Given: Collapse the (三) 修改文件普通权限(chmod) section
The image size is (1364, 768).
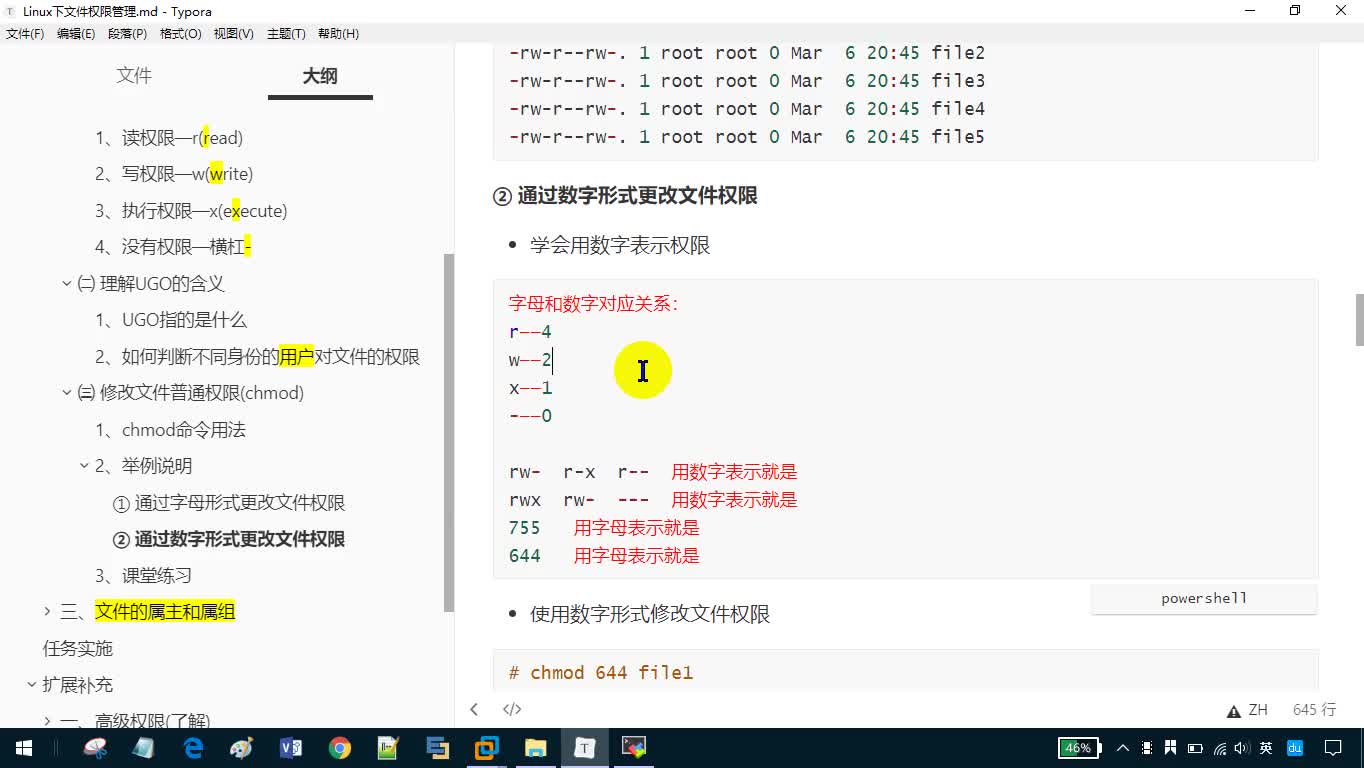Looking at the screenshot, I should tap(67, 393).
